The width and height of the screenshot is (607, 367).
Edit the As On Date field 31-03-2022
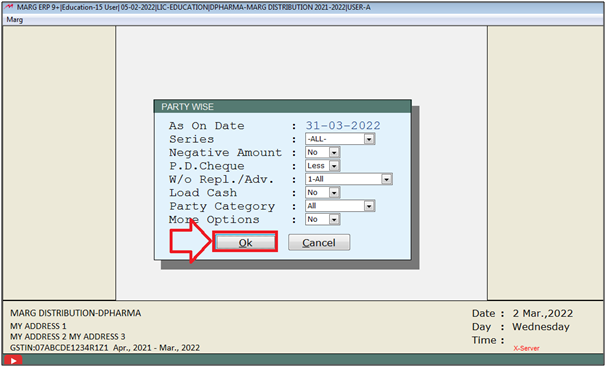343,125
